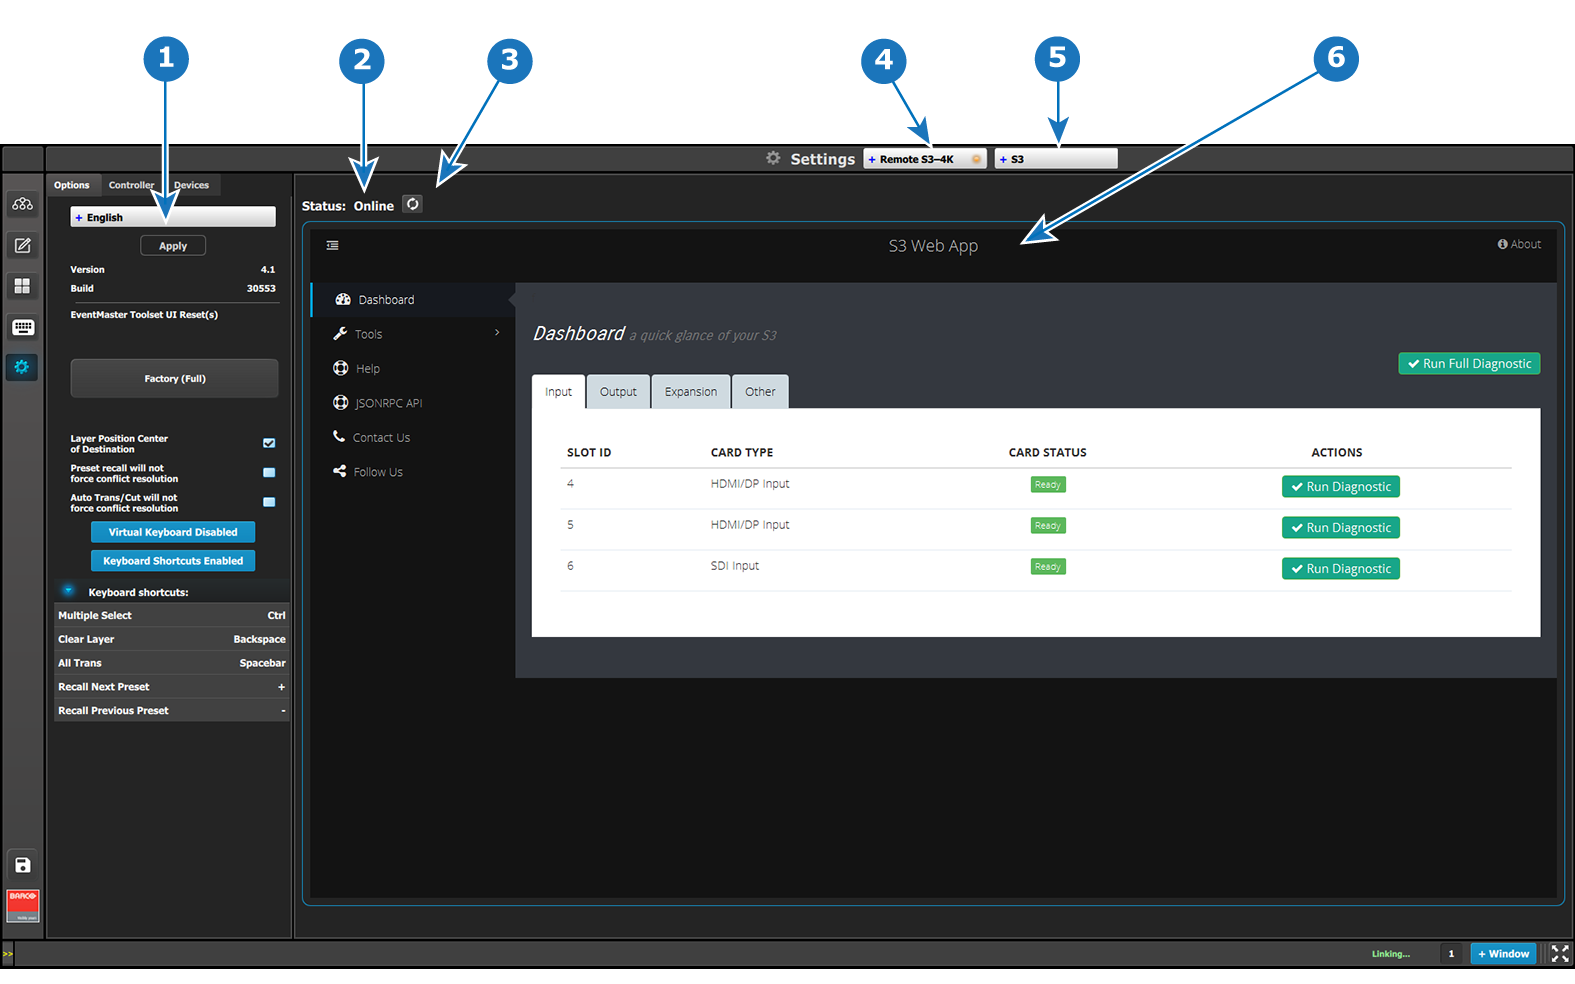
Task: Click the EventMaster Toolset UI Reset(s) label
Action: [144, 315]
